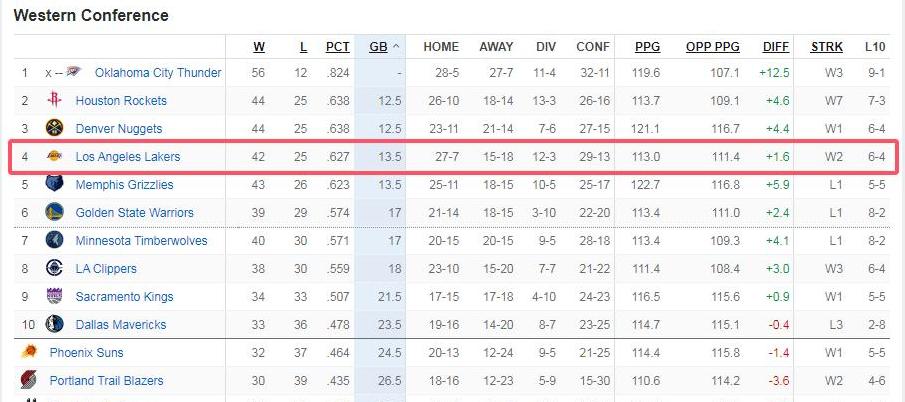The image size is (905, 402).
Task: Sort table by PCT column header
Action: (x=338, y=47)
